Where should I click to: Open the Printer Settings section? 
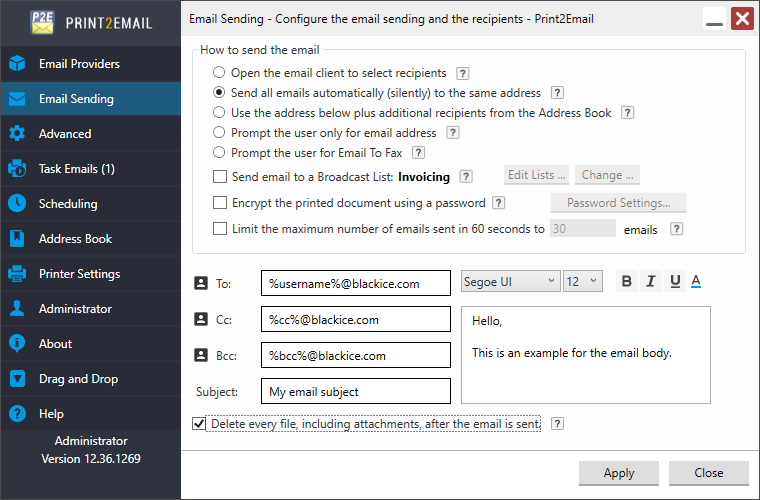(91, 274)
